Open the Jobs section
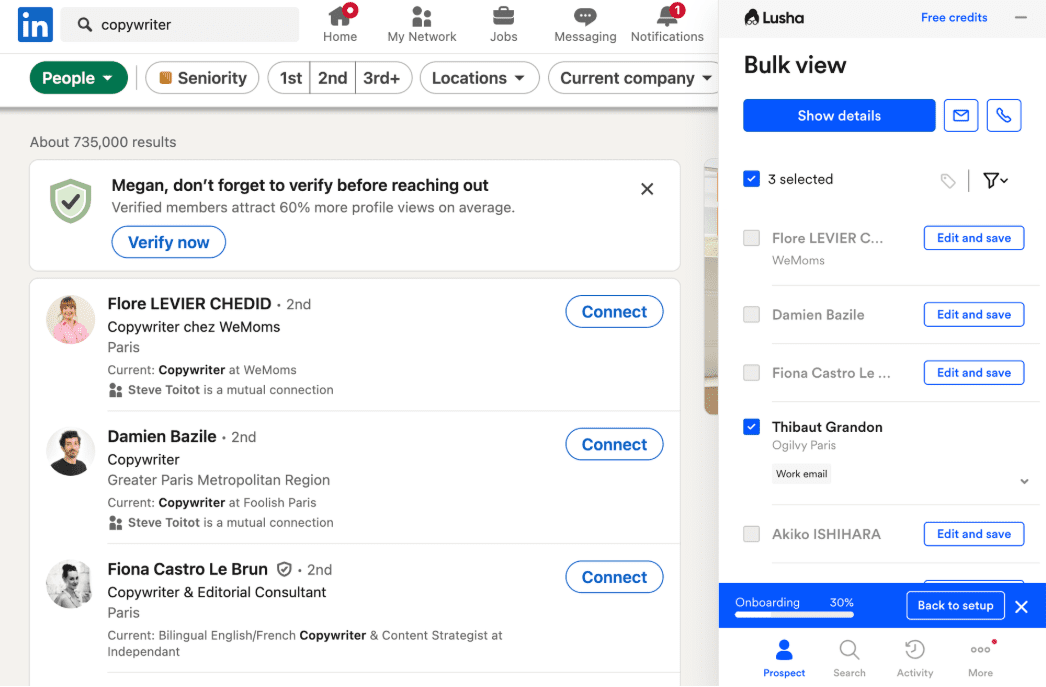Viewport: 1046px width, 687px height. [503, 24]
